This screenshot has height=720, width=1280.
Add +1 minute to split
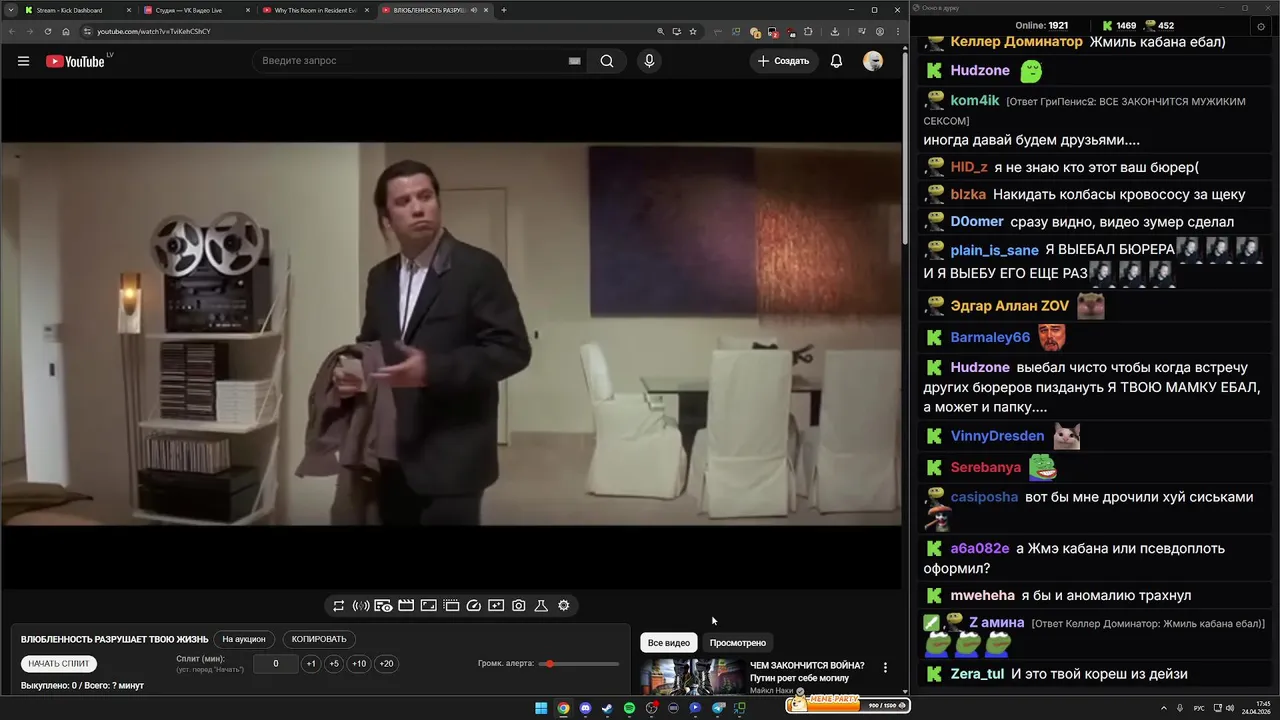(x=311, y=664)
